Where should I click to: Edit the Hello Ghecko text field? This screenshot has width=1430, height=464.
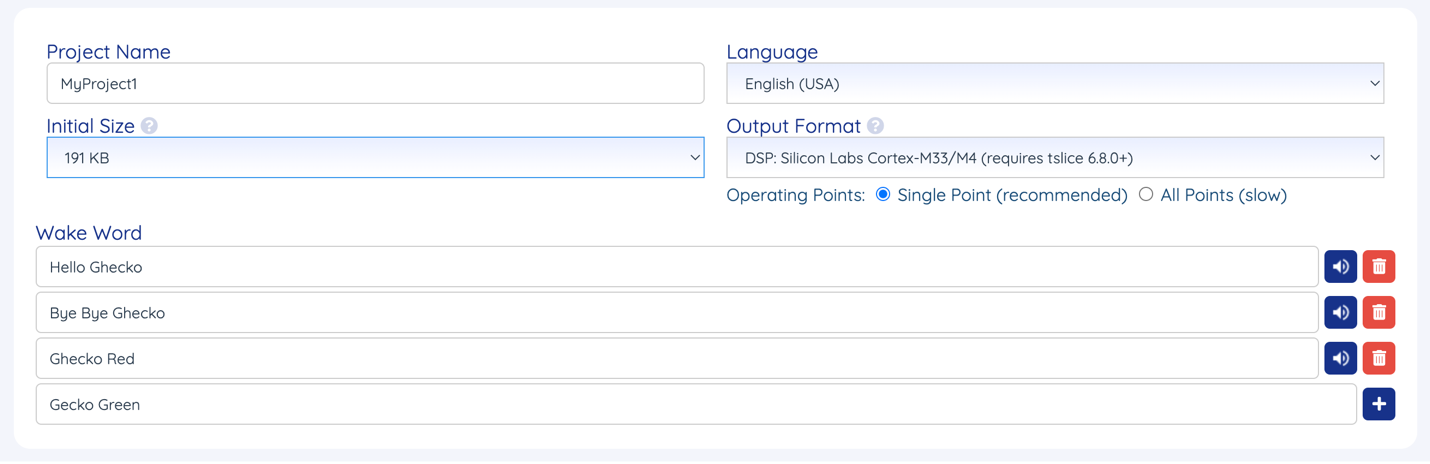[x=677, y=267]
